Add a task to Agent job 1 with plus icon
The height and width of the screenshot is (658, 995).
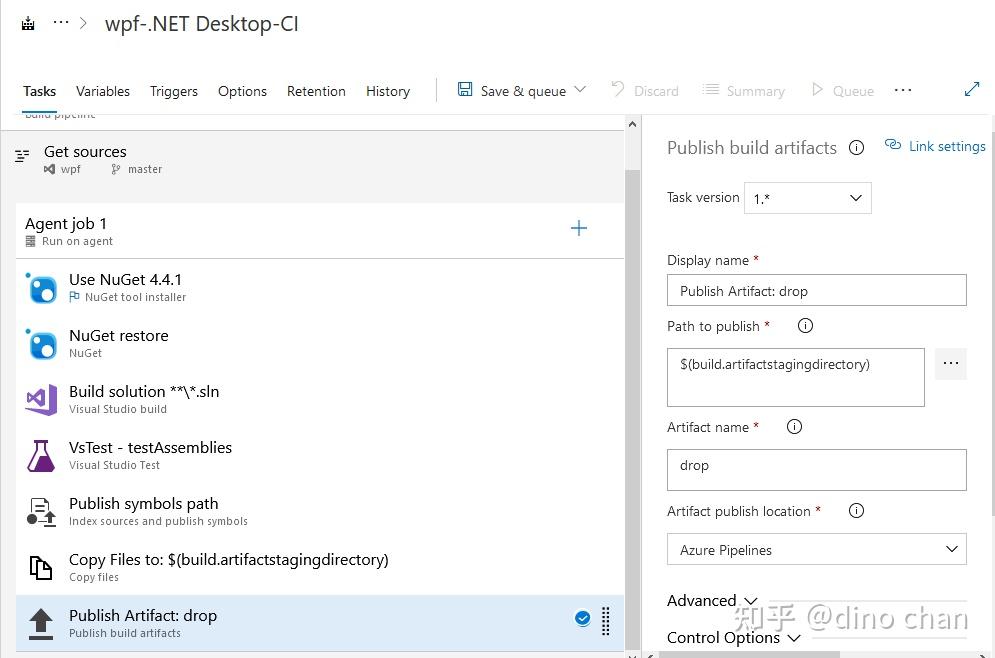(x=579, y=228)
